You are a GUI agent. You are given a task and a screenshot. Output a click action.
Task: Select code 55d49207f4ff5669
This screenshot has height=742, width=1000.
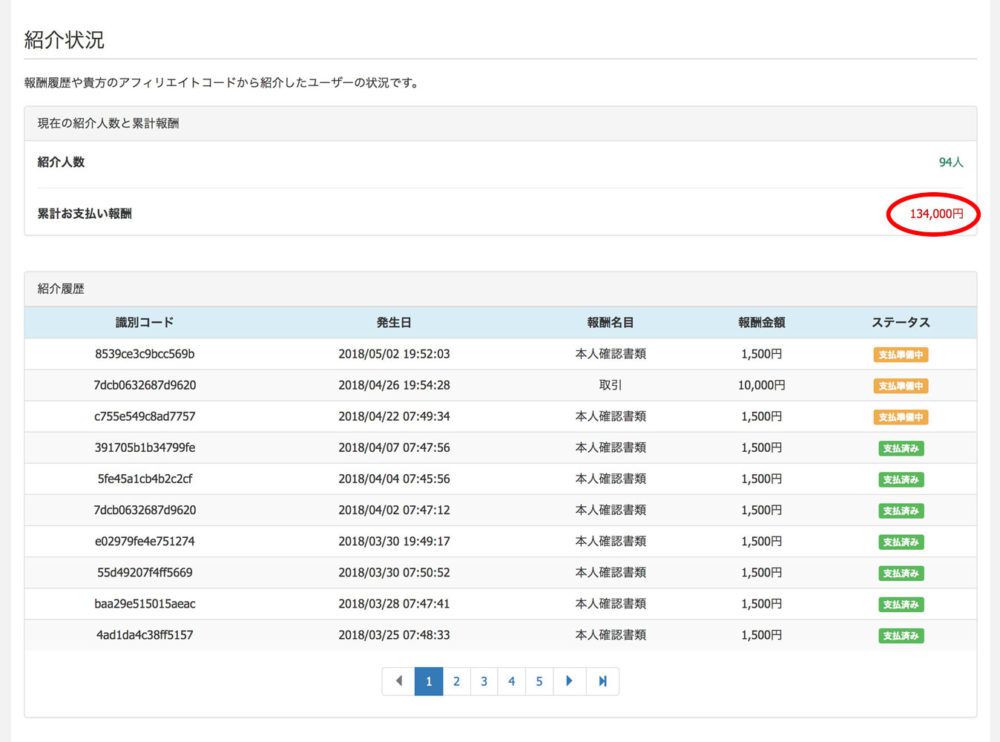coord(145,572)
